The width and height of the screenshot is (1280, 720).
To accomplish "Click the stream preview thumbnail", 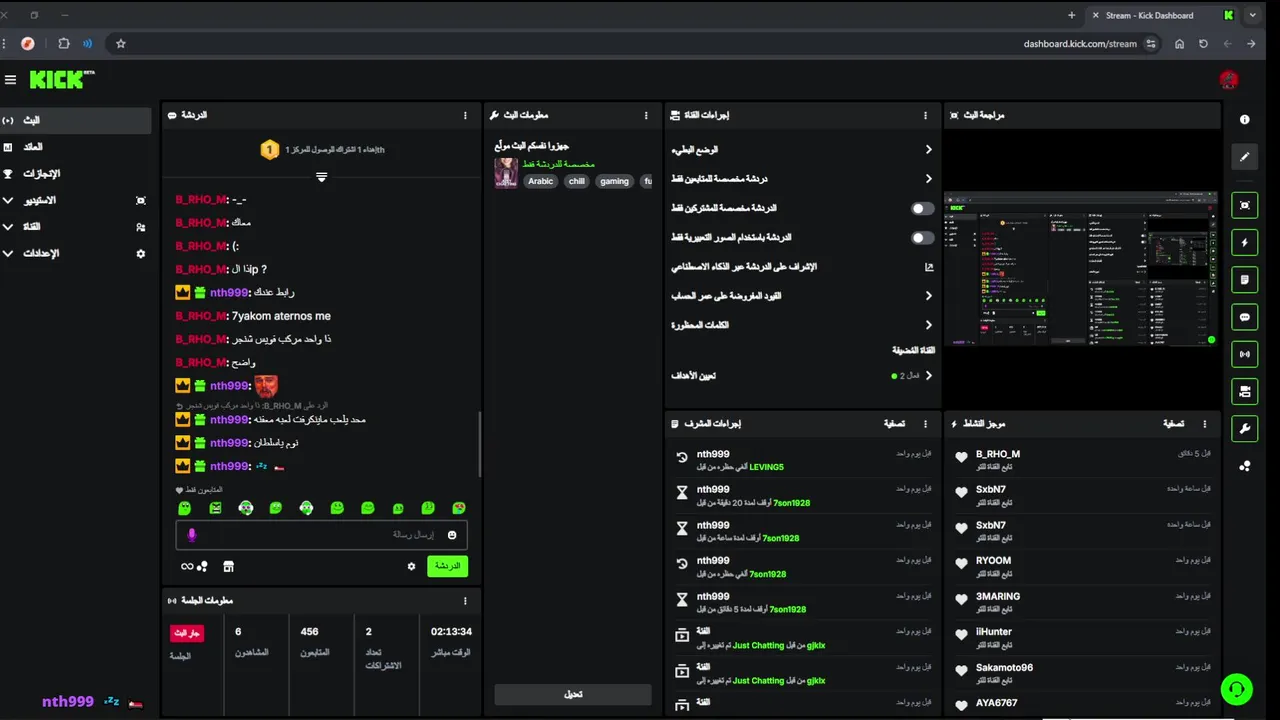I will pos(1081,268).
